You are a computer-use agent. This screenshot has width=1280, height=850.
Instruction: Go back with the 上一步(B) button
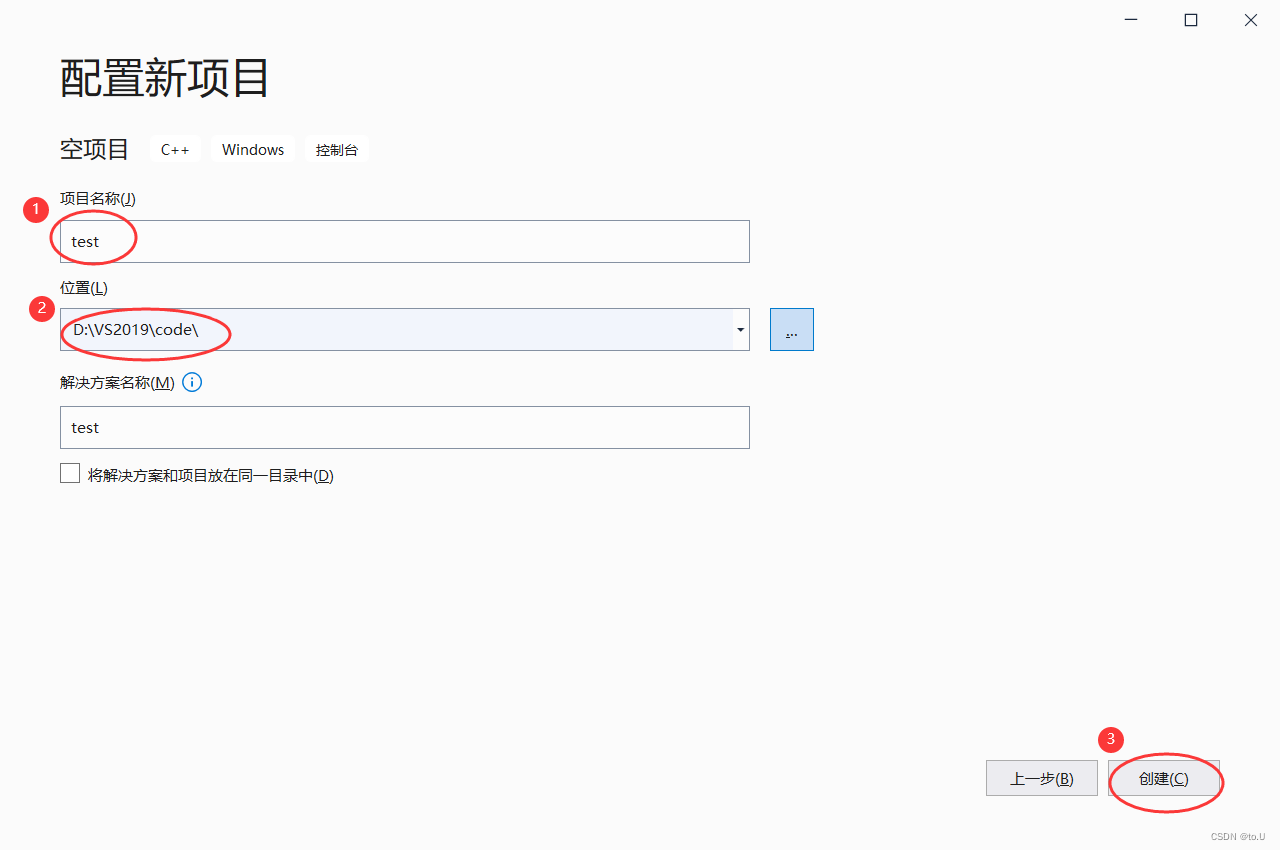[x=1042, y=778]
